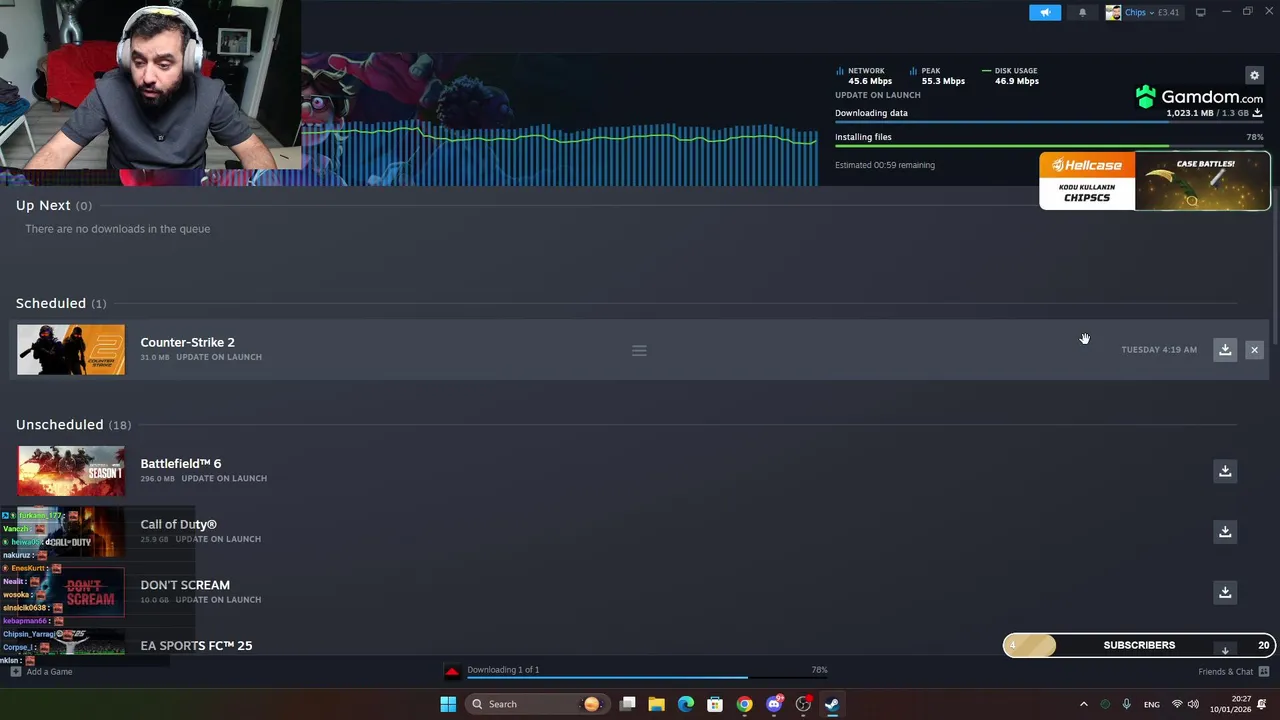
Task: Download the Battlefield 6 update
Action: coord(1225,471)
